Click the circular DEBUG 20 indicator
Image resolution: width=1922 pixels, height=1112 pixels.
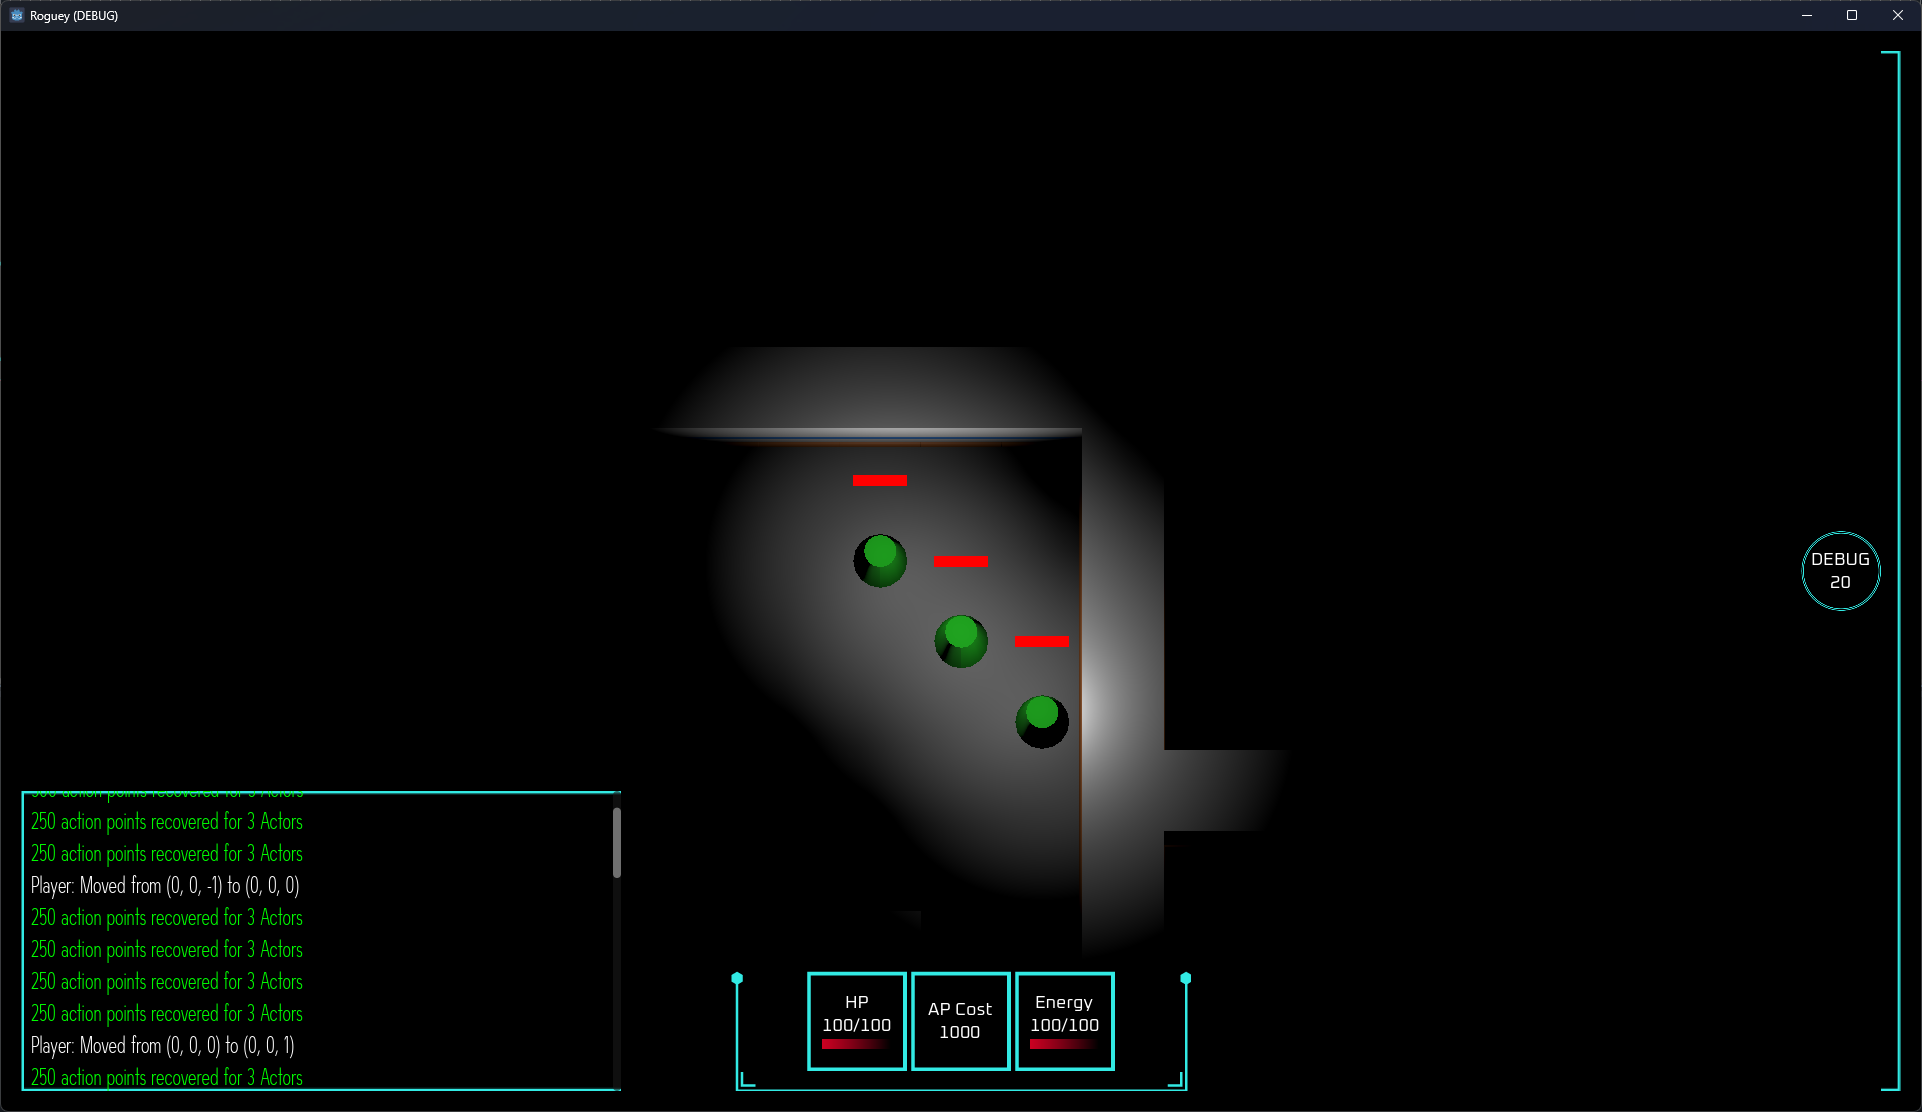click(x=1840, y=571)
